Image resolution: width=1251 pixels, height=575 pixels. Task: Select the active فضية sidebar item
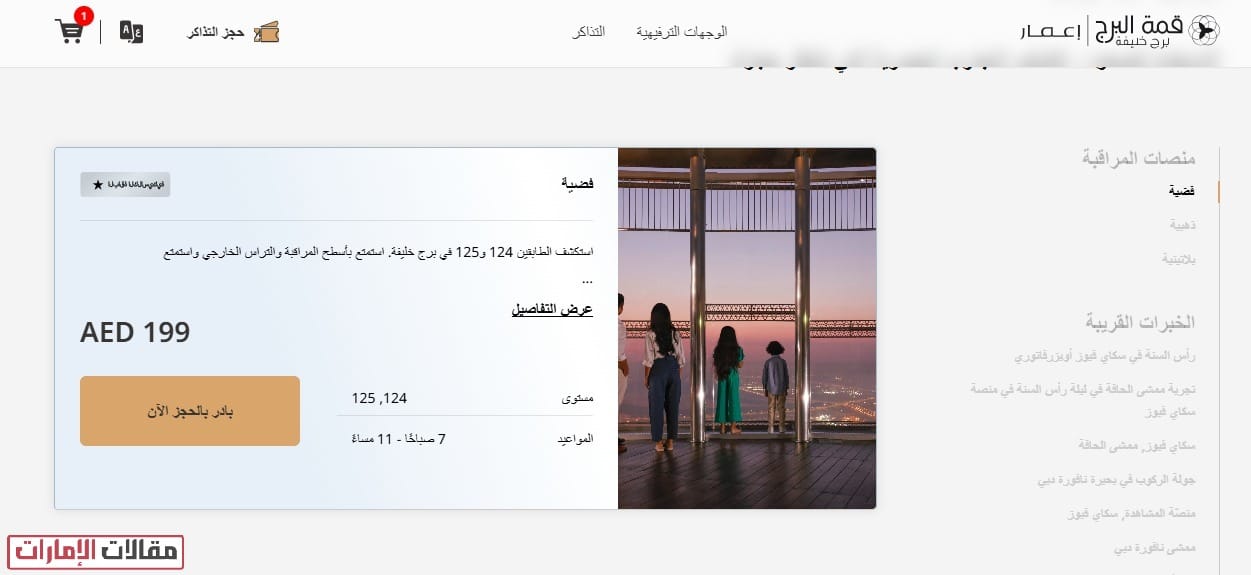click(x=1182, y=190)
